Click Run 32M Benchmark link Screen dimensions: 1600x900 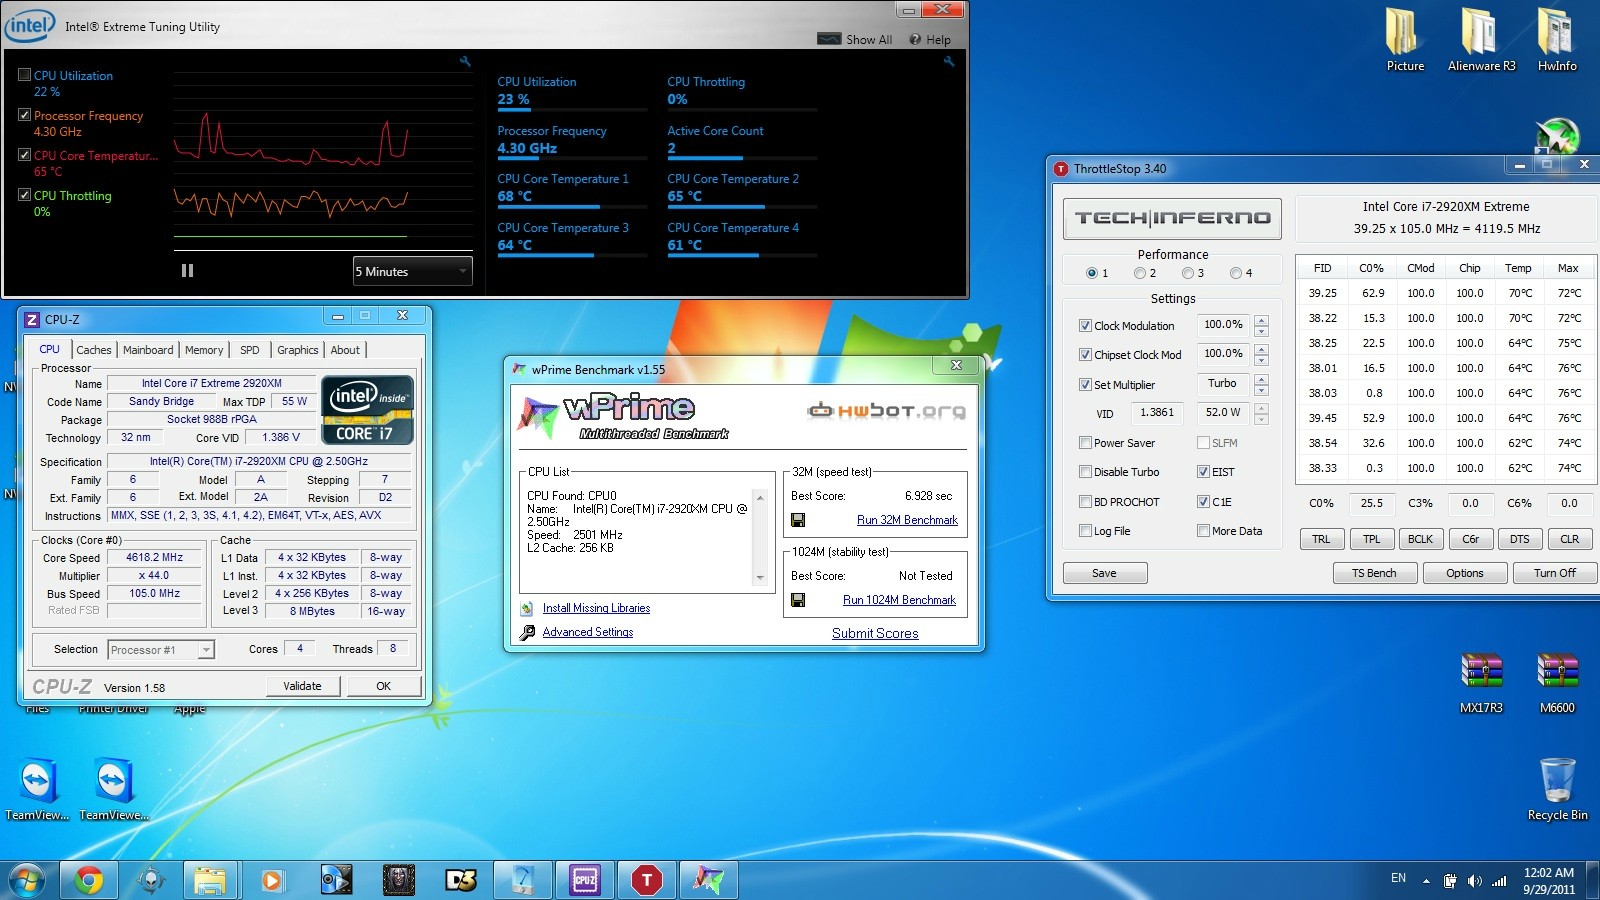click(907, 520)
